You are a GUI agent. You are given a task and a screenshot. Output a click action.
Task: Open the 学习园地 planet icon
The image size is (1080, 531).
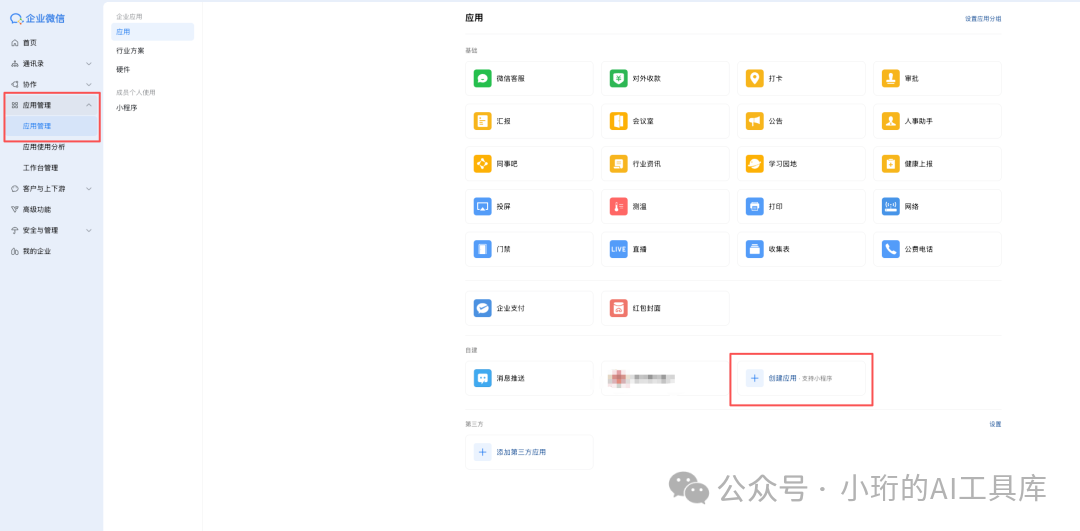coord(755,164)
